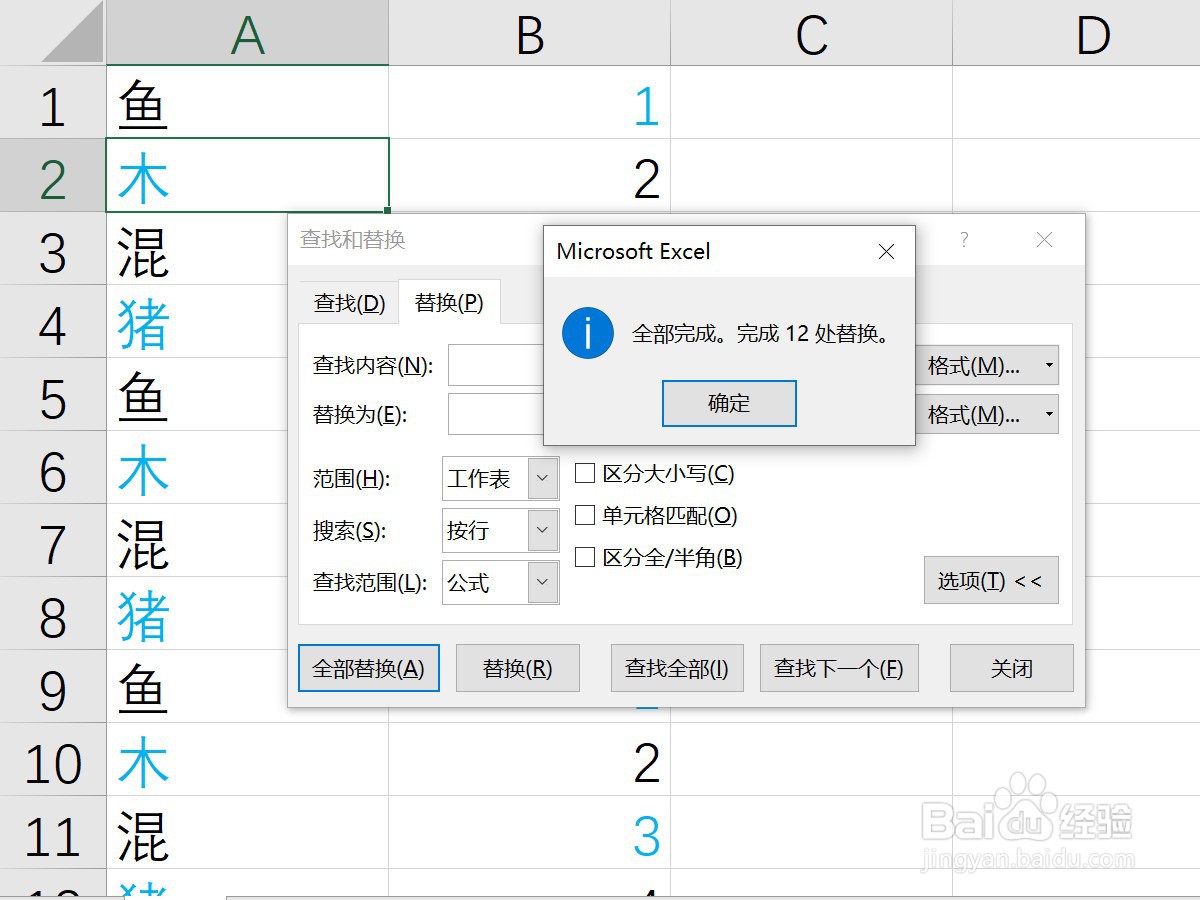The height and width of the screenshot is (900, 1200).
Task: Click the blue information icon in message box
Action: click(587, 333)
